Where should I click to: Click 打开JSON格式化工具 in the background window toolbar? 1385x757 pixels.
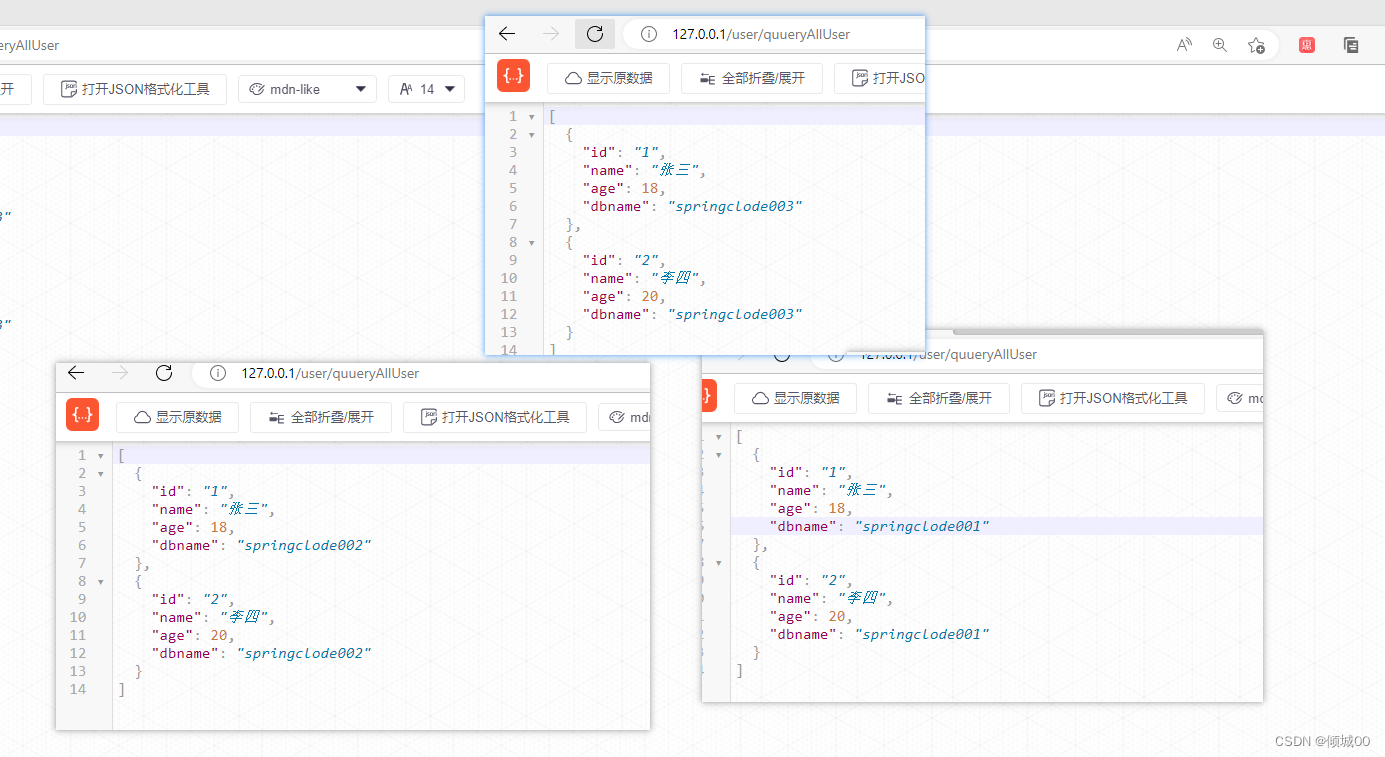point(135,89)
